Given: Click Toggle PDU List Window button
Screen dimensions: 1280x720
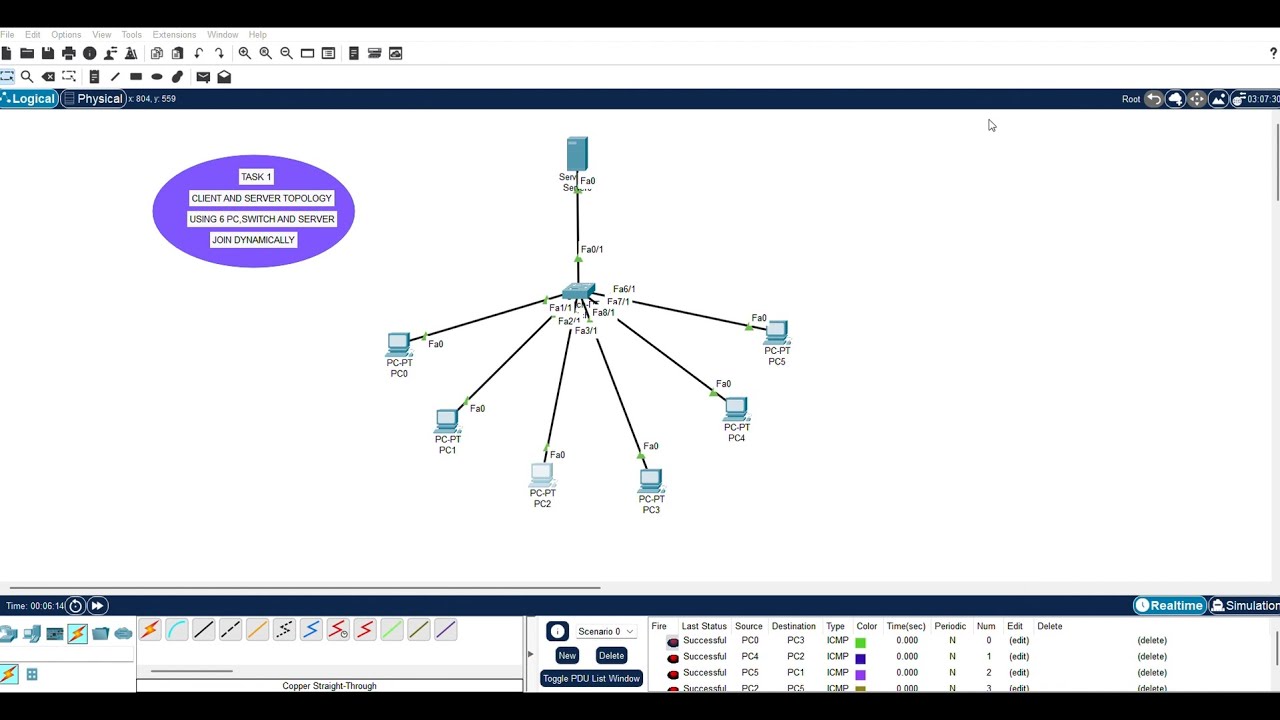Looking at the screenshot, I should (x=591, y=679).
